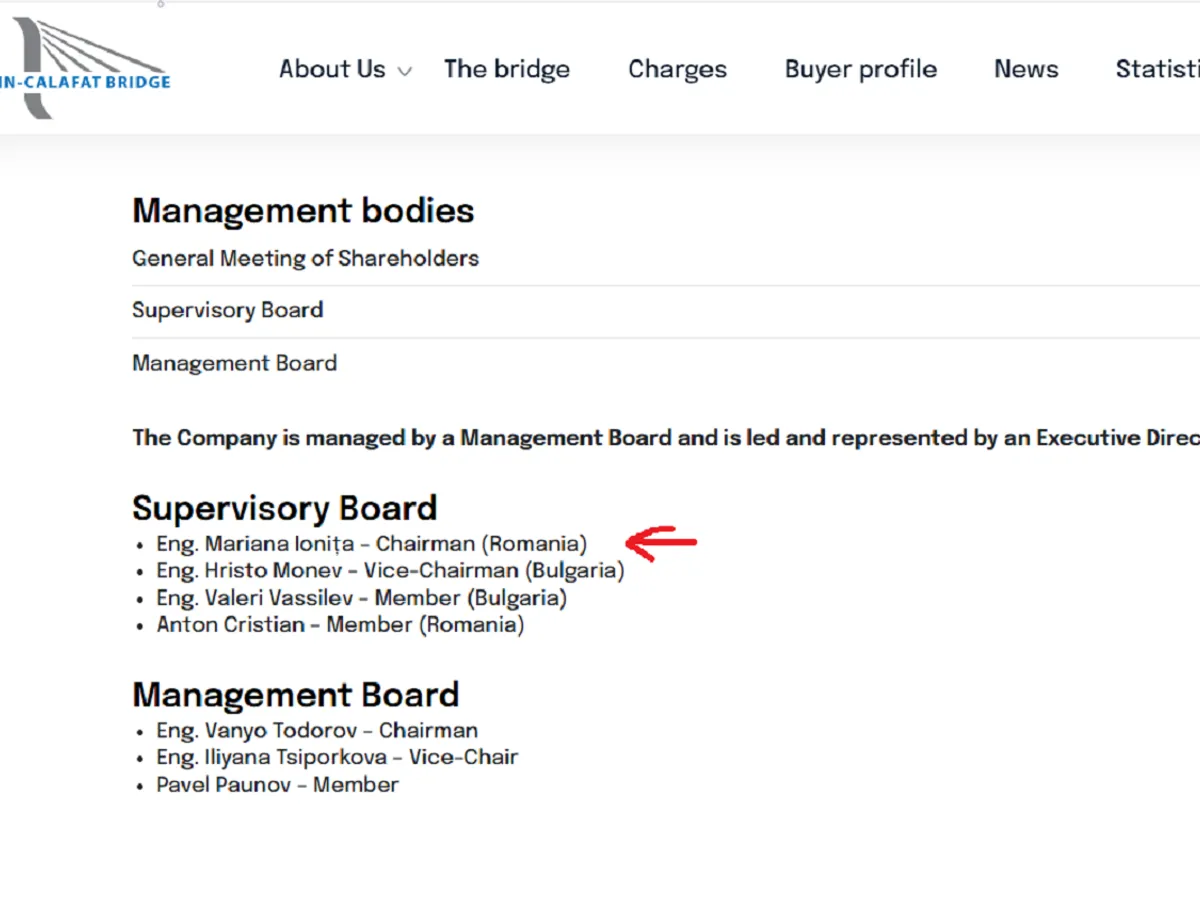Open the Charges menu item
1200x900 pixels.
(677, 69)
